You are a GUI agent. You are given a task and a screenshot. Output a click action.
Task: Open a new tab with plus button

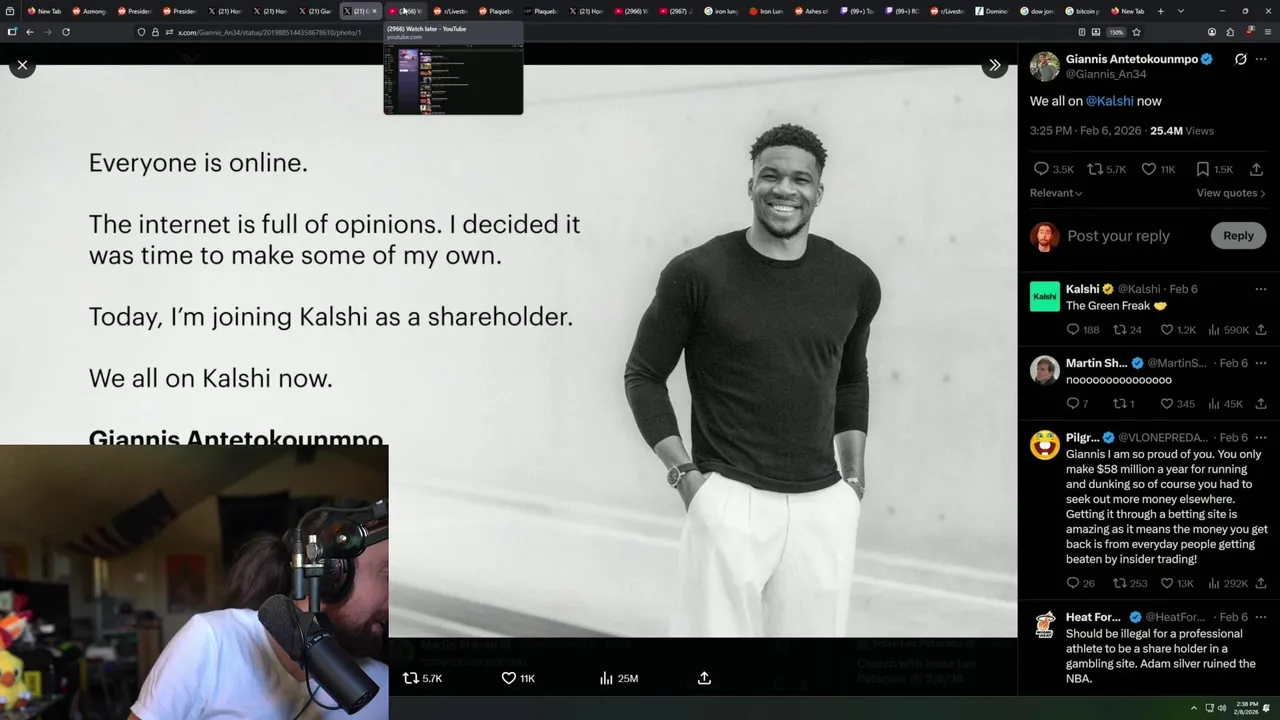pos(1160,11)
